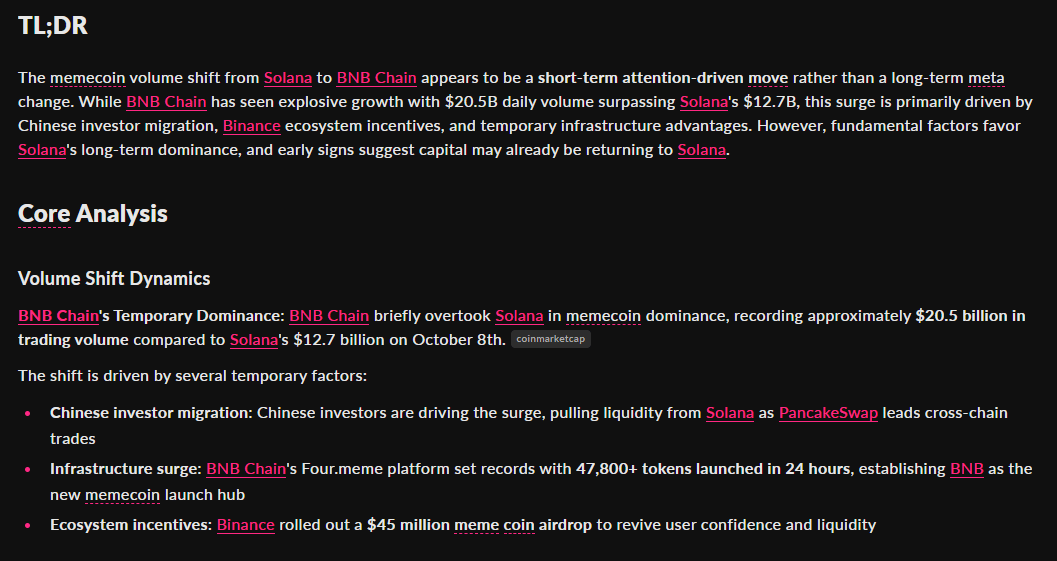Image resolution: width=1057 pixels, height=561 pixels.
Task: Open the PancakeSwap link
Action: [x=828, y=413]
